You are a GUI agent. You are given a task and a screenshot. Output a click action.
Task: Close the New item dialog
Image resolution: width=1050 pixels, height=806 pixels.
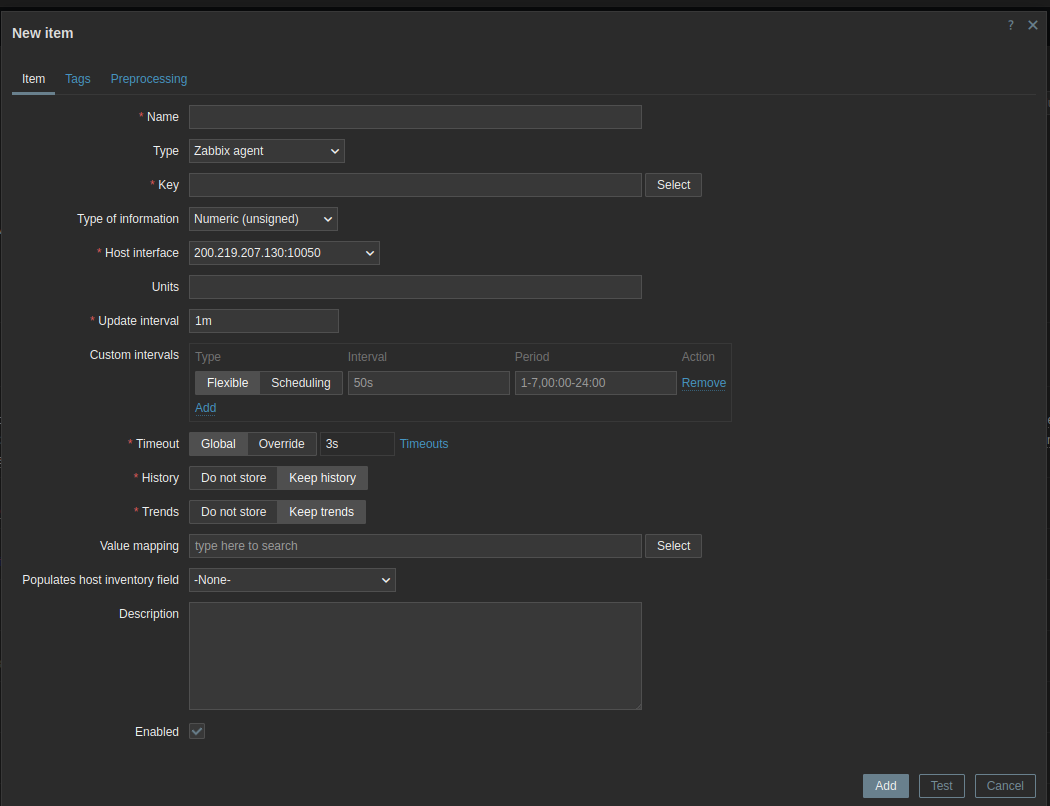click(1033, 25)
